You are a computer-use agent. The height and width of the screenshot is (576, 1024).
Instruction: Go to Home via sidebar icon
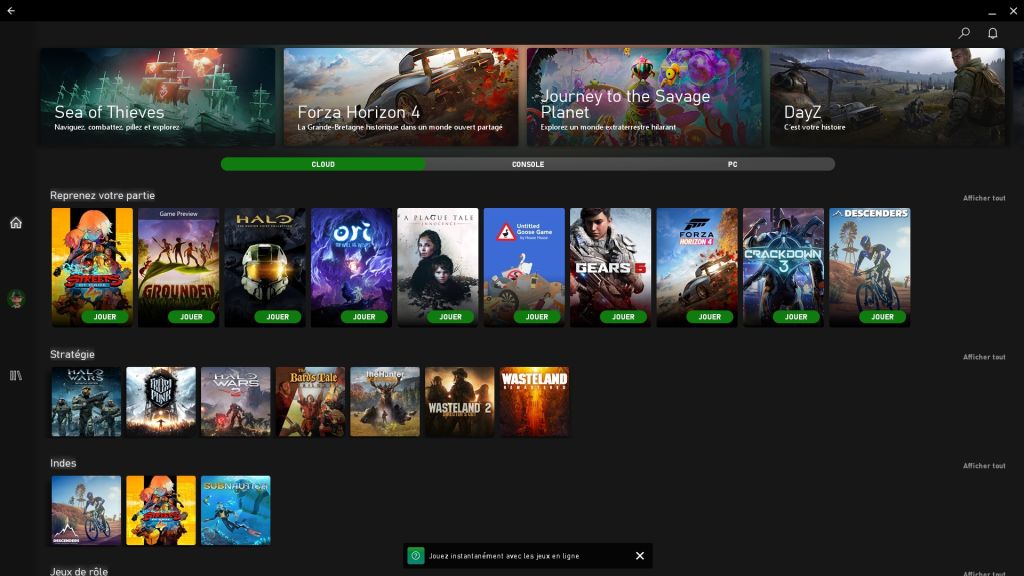click(16, 223)
